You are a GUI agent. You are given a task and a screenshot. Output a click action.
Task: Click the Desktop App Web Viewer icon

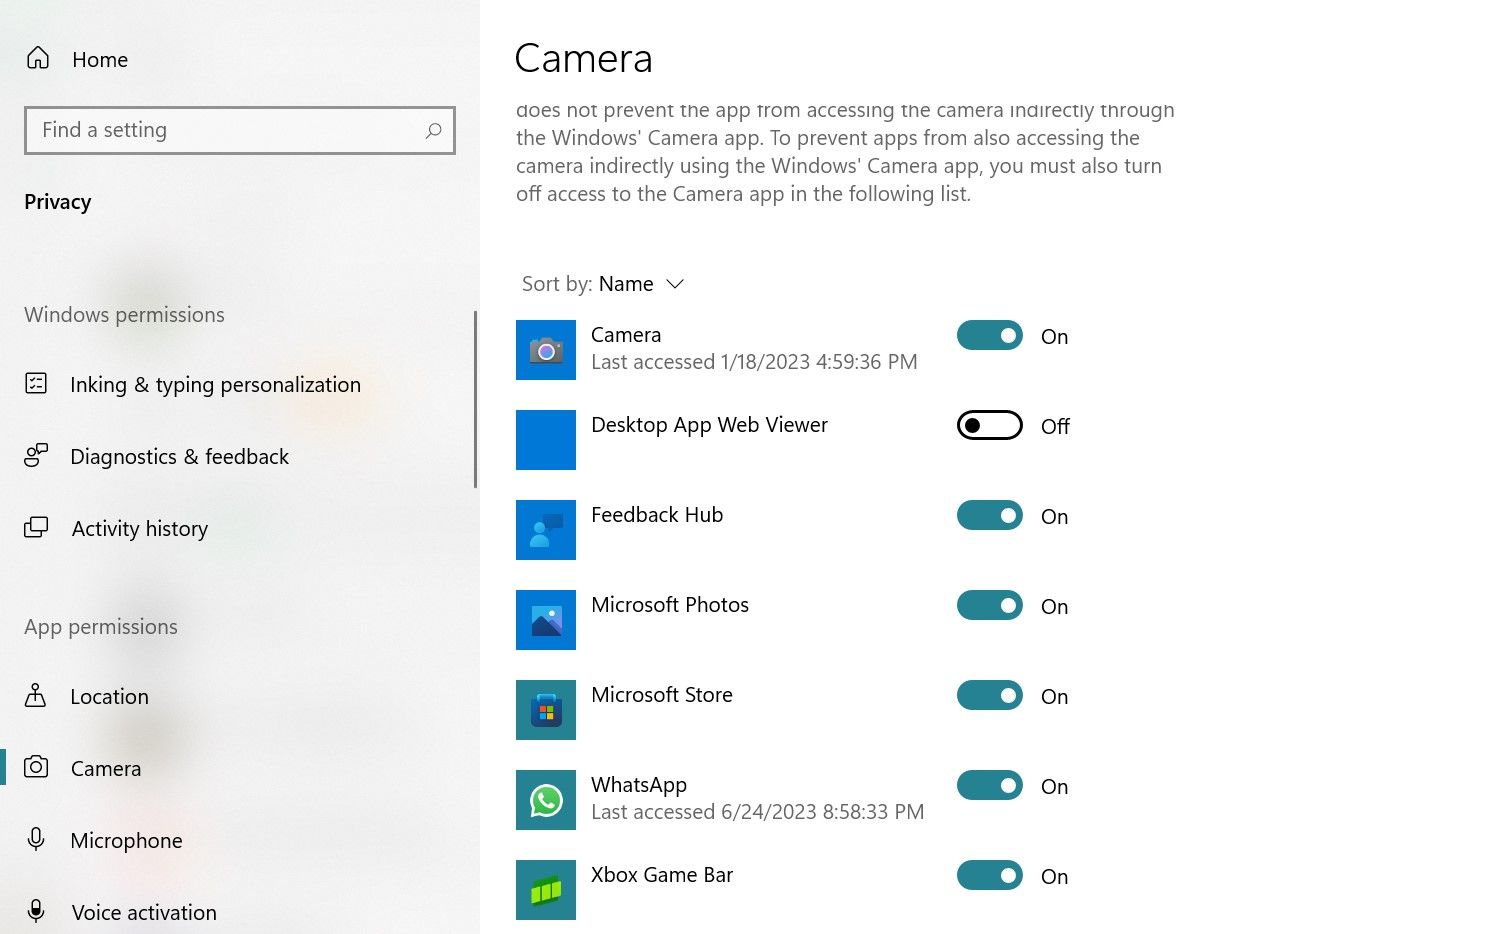[x=545, y=440]
